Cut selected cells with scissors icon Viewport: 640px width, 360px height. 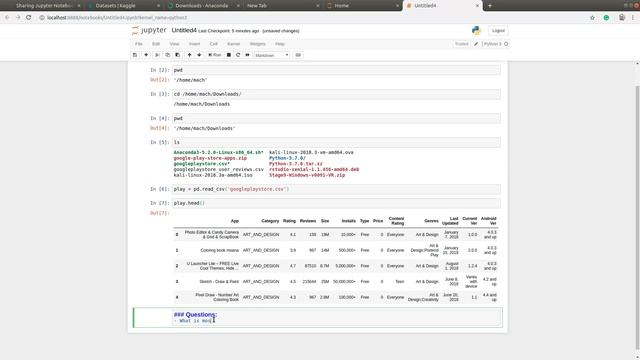point(157,55)
